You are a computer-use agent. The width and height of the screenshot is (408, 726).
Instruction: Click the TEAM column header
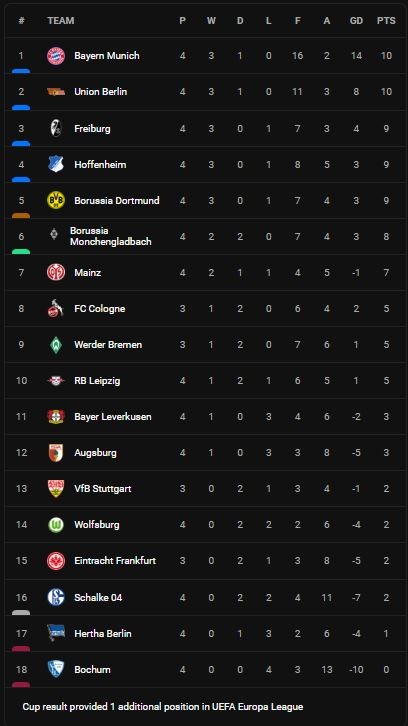click(x=61, y=21)
